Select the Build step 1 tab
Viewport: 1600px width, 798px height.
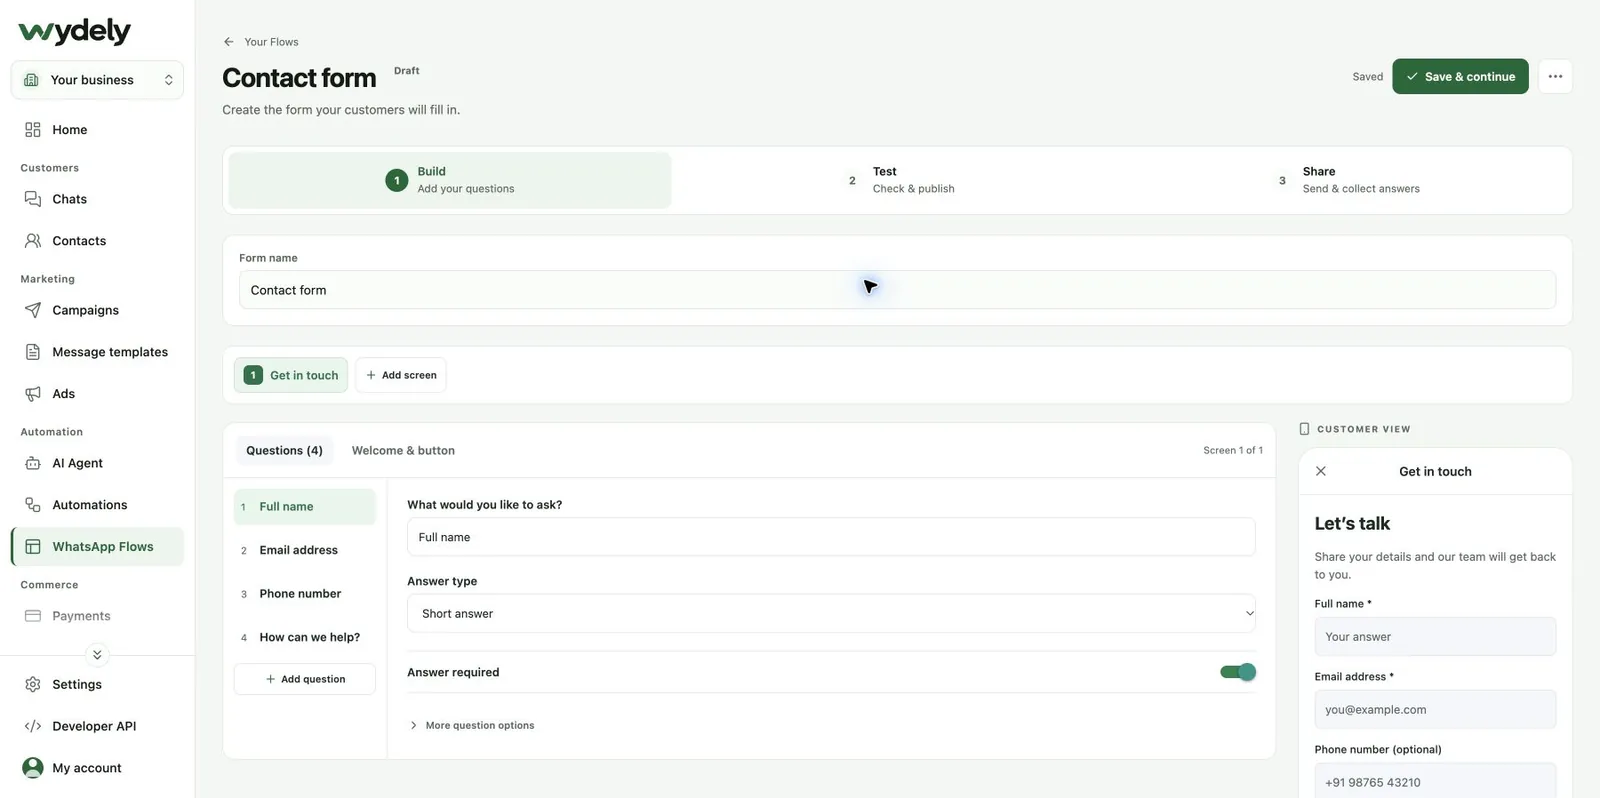coord(450,180)
